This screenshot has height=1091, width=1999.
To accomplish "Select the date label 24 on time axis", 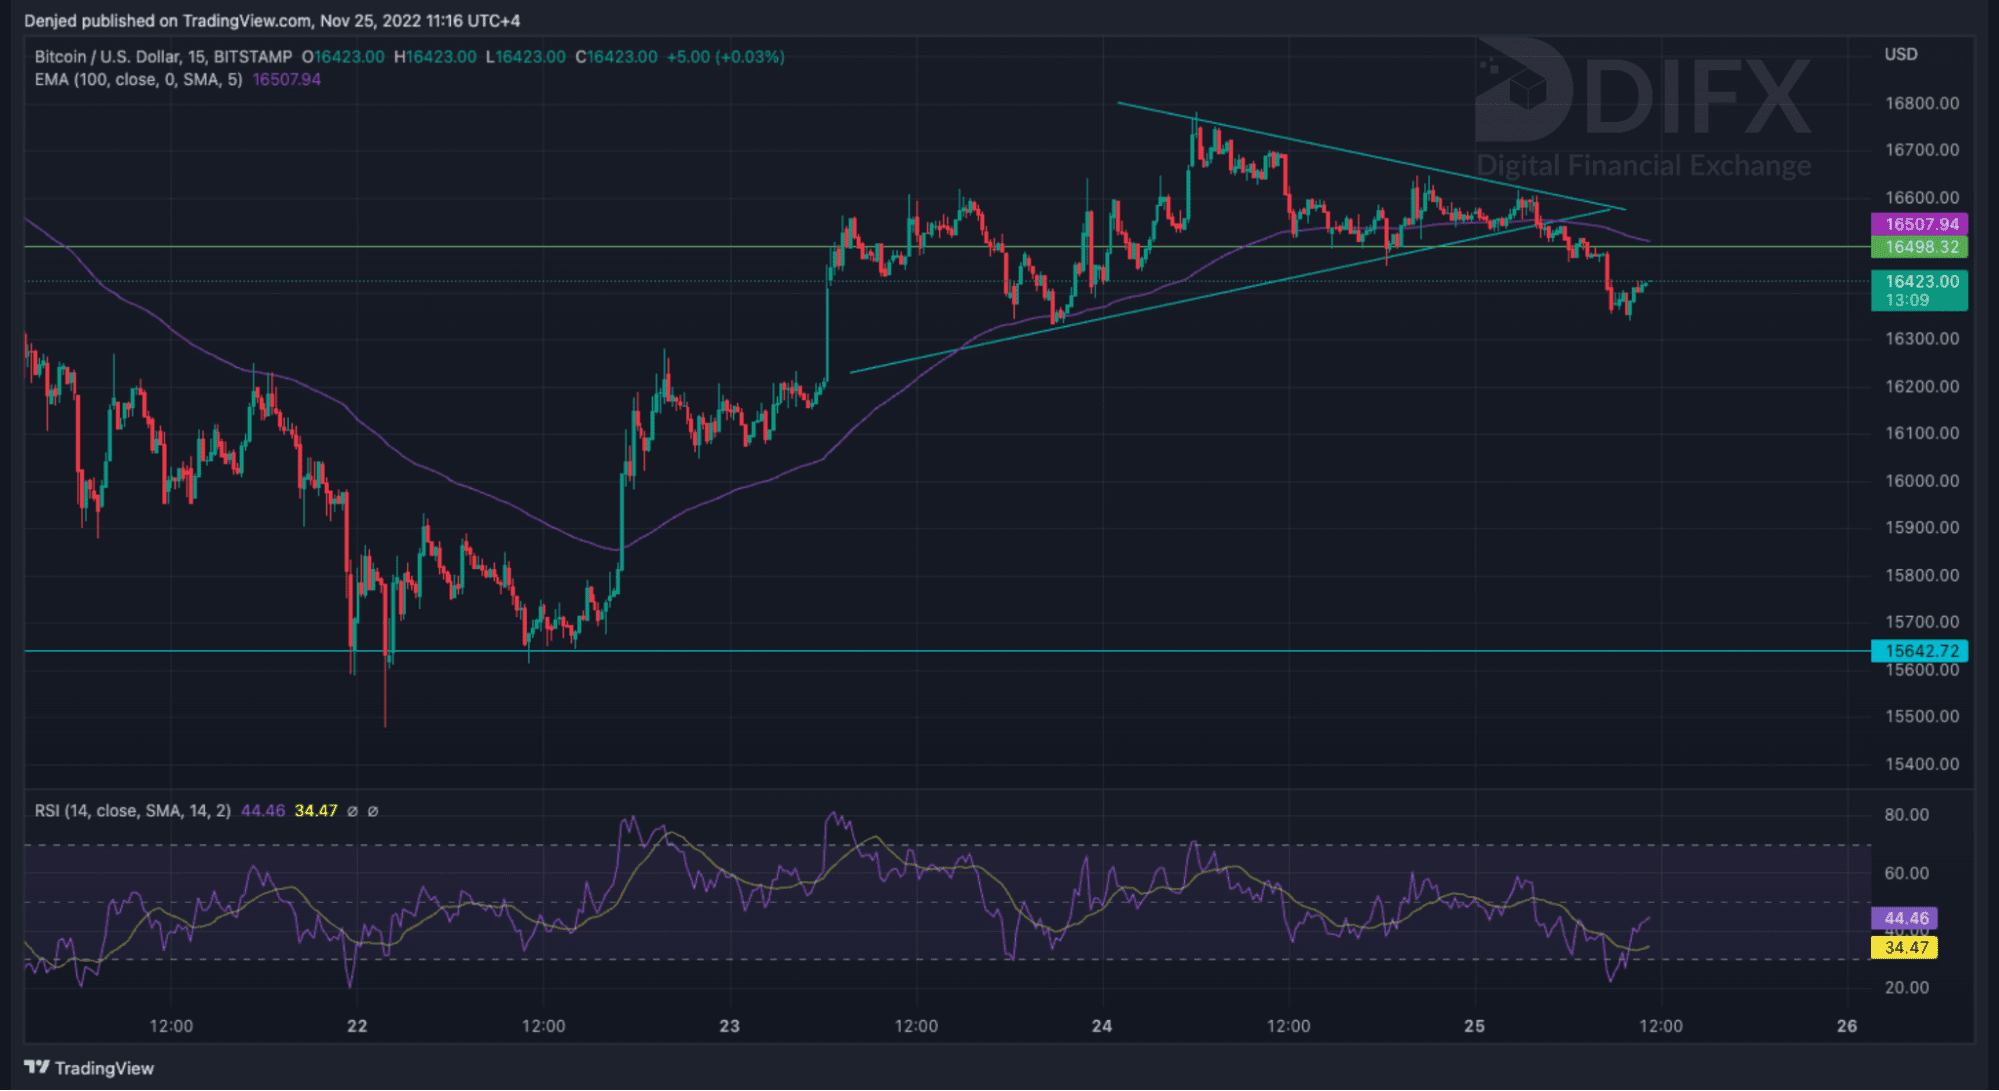I will click(x=1101, y=1026).
